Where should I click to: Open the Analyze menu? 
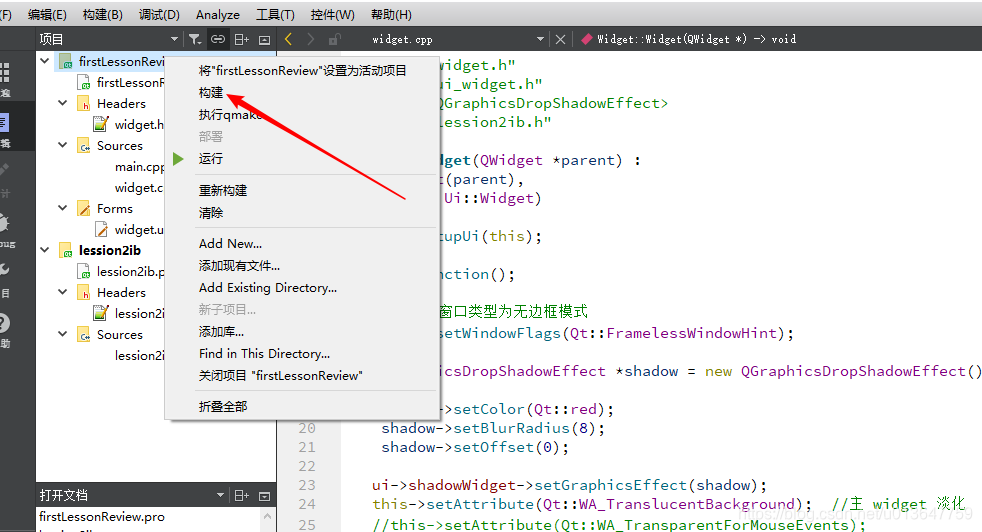click(217, 14)
